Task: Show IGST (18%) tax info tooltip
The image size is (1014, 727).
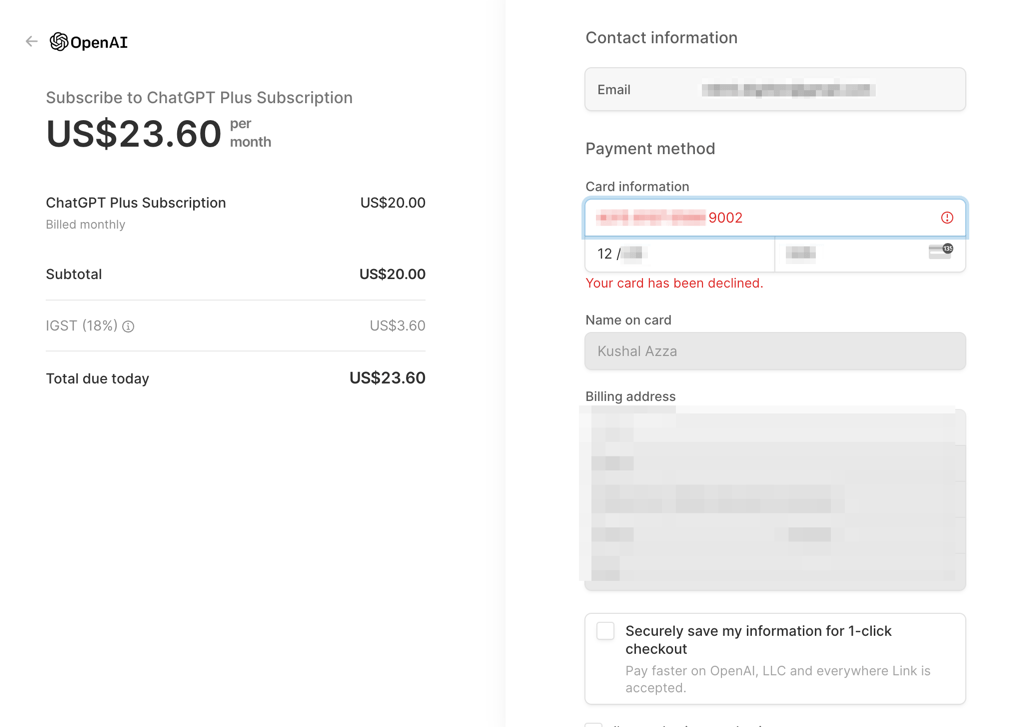Action: pos(128,326)
